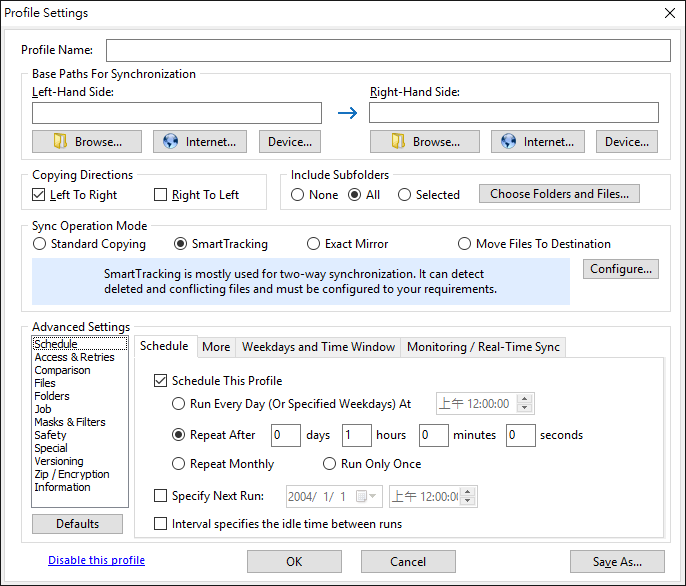Click the Choose Folders and Files... button
686x586 pixels.
pos(559,193)
